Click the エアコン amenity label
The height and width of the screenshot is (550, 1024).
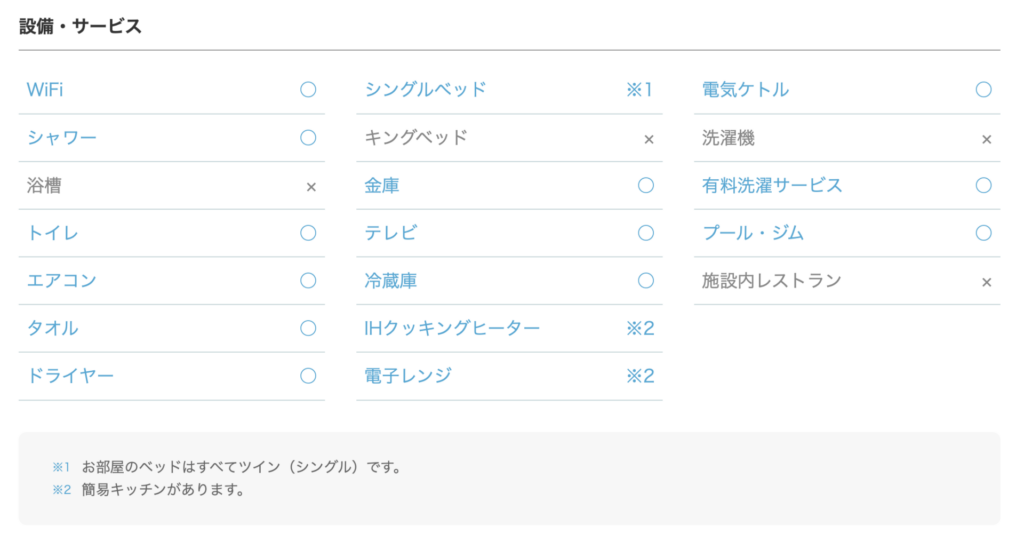pyautogui.click(x=62, y=281)
